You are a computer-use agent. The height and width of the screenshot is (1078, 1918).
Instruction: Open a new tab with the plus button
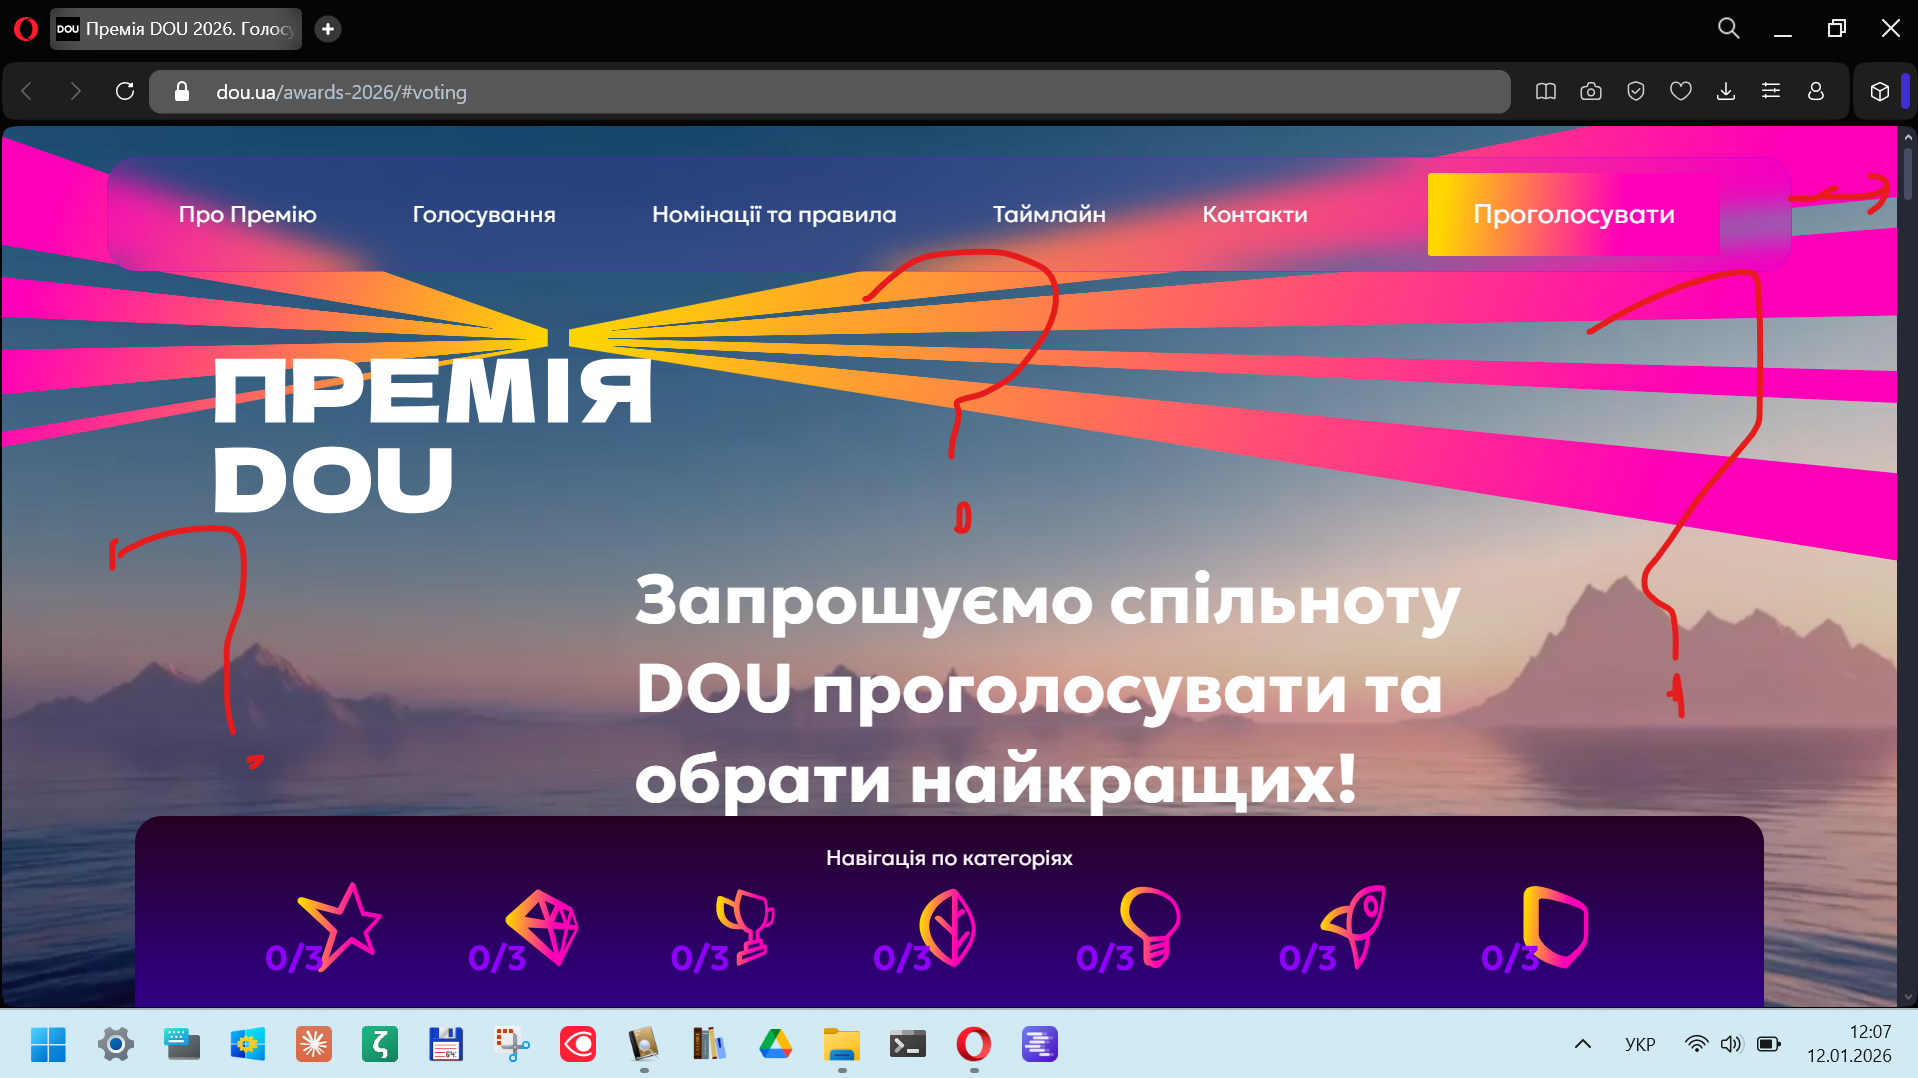pyautogui.click(x=327, y=29)
